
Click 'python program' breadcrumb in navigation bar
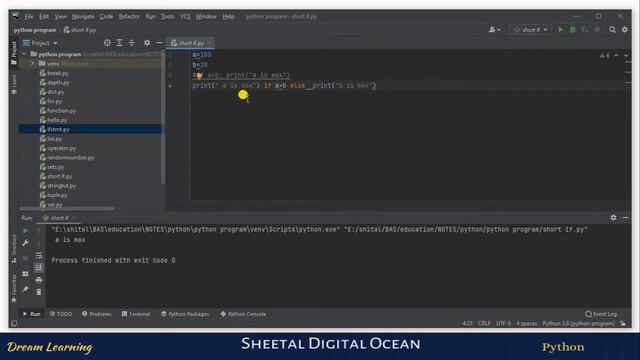coord(35,30)
